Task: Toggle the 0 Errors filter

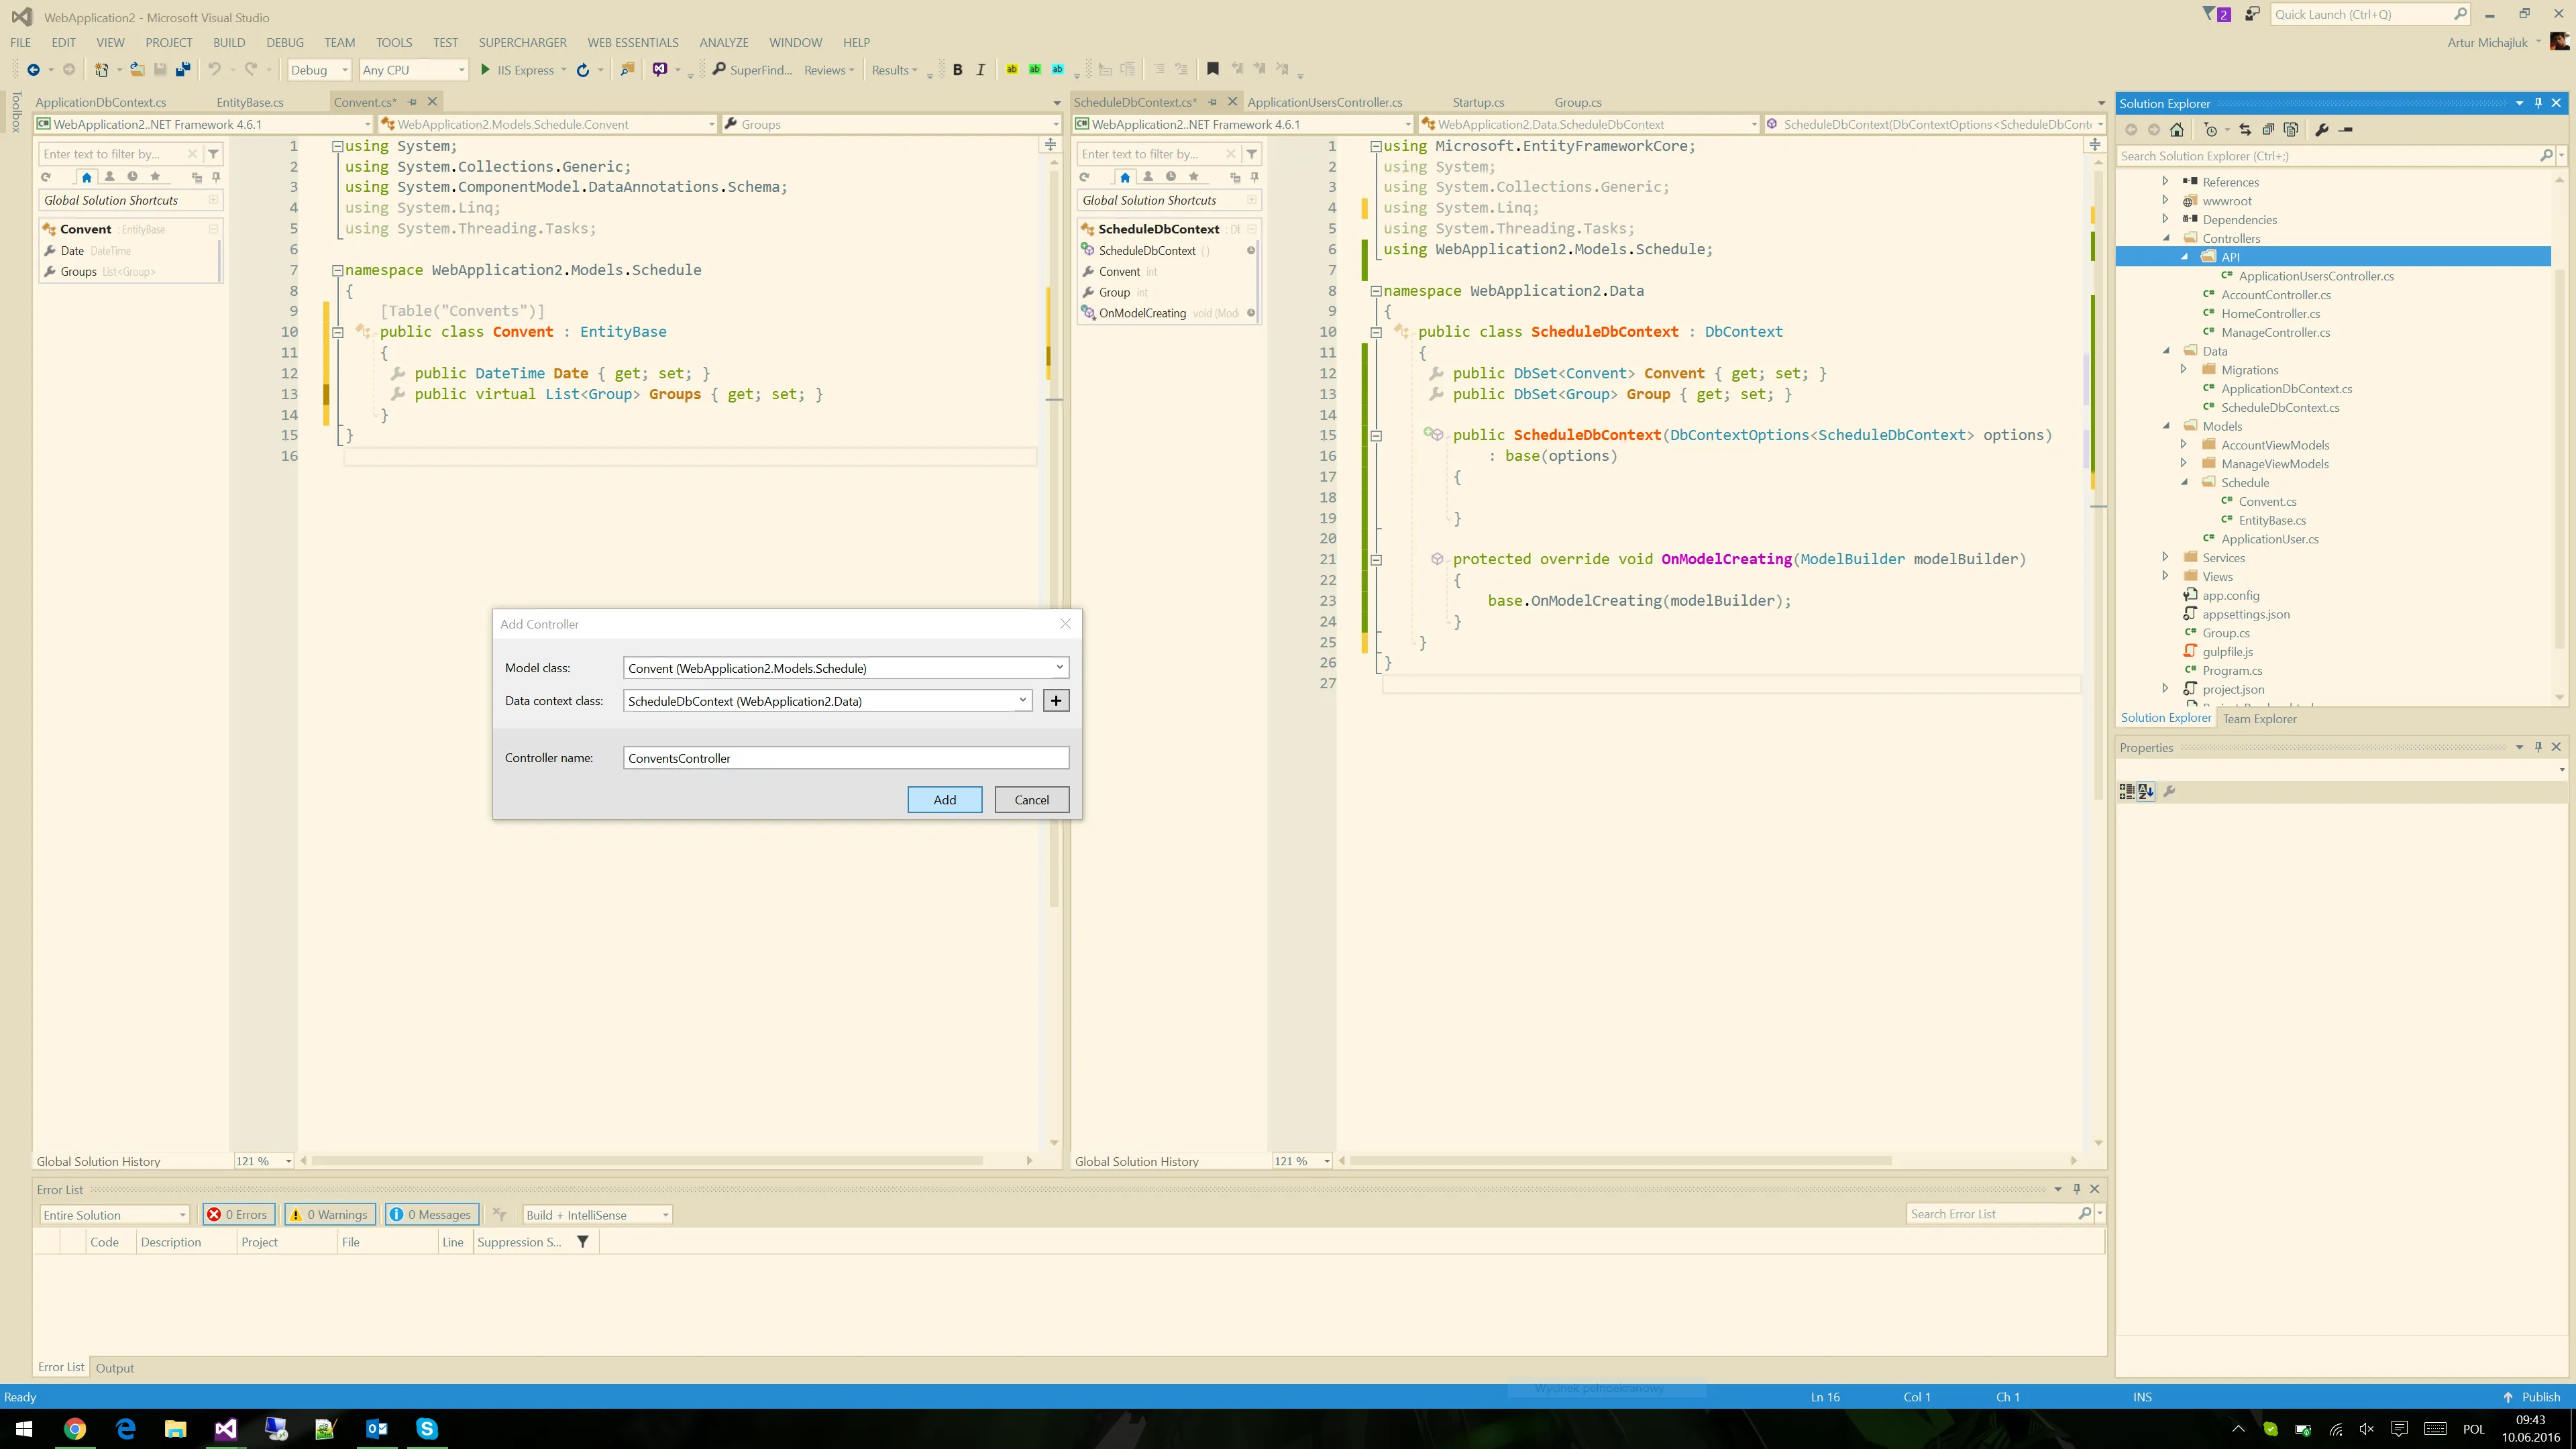Action: tap(238, 1214)
